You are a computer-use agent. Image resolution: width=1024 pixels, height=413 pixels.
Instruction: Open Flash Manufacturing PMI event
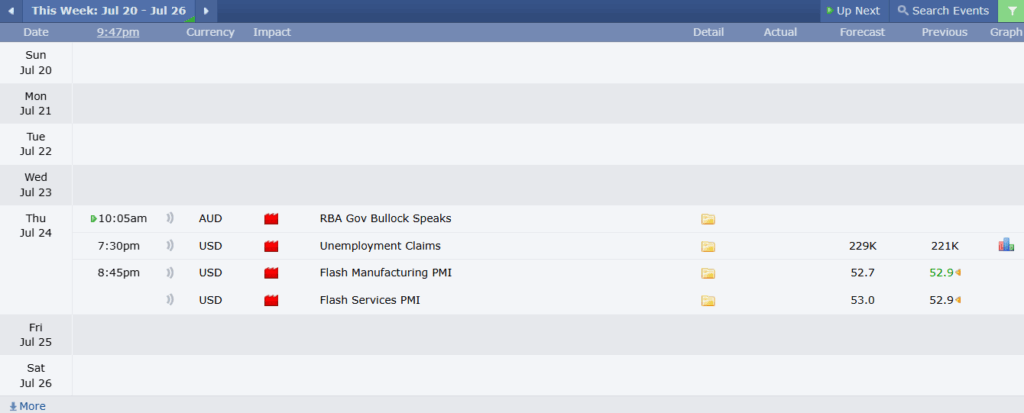click(x=385, y=273)
